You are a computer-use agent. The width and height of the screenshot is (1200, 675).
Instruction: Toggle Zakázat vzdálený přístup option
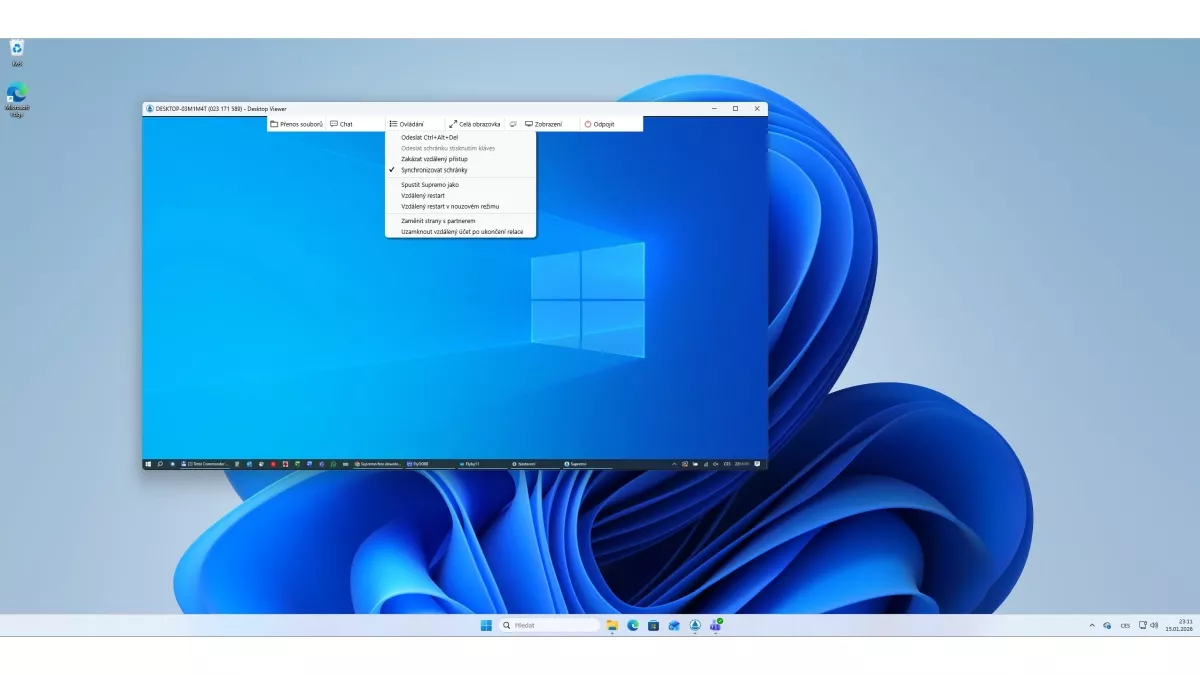tap(434, 159)
